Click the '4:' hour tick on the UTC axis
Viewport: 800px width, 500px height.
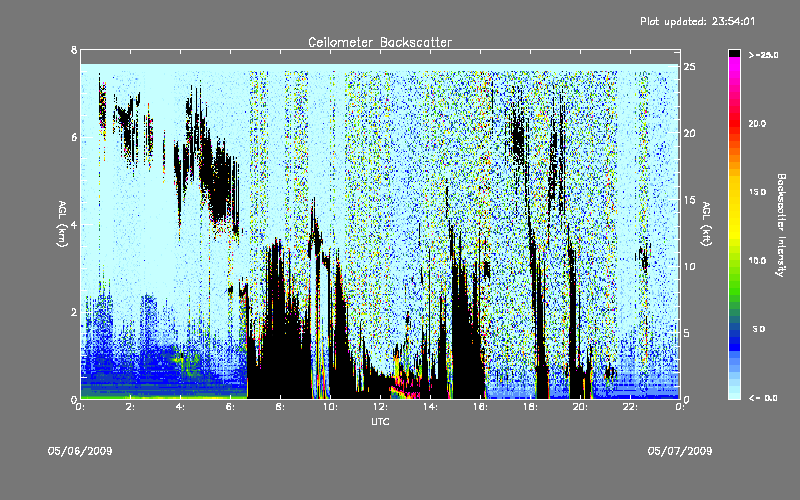(x=181, y=407)
